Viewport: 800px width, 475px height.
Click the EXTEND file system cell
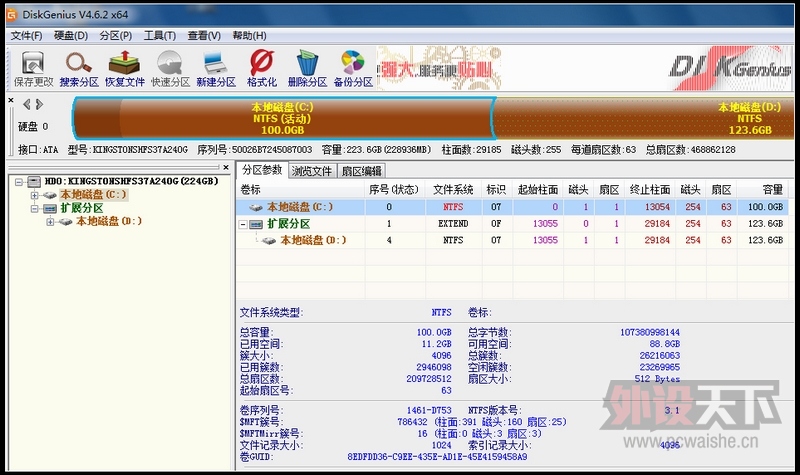[453, 224]
